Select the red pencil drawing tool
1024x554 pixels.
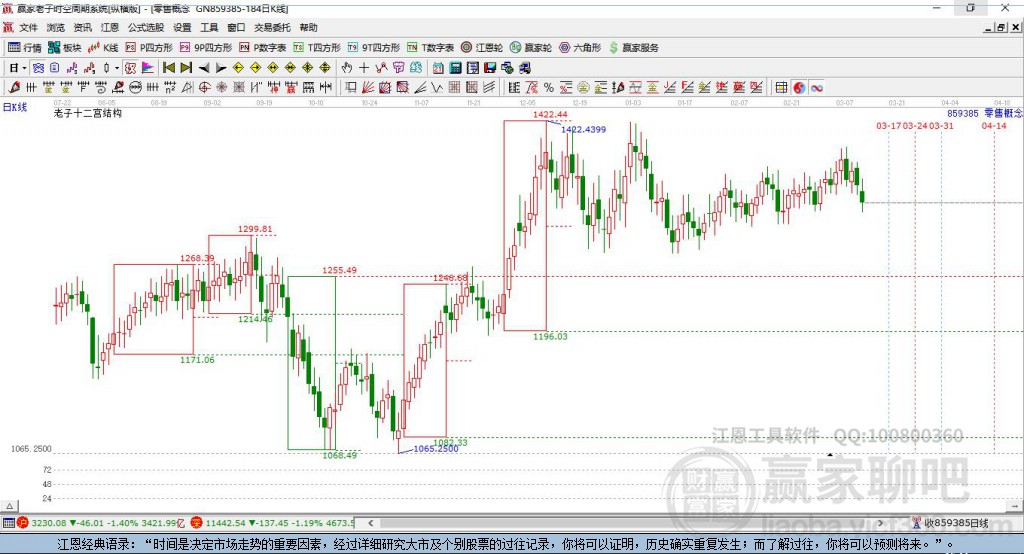coord(14,88)
